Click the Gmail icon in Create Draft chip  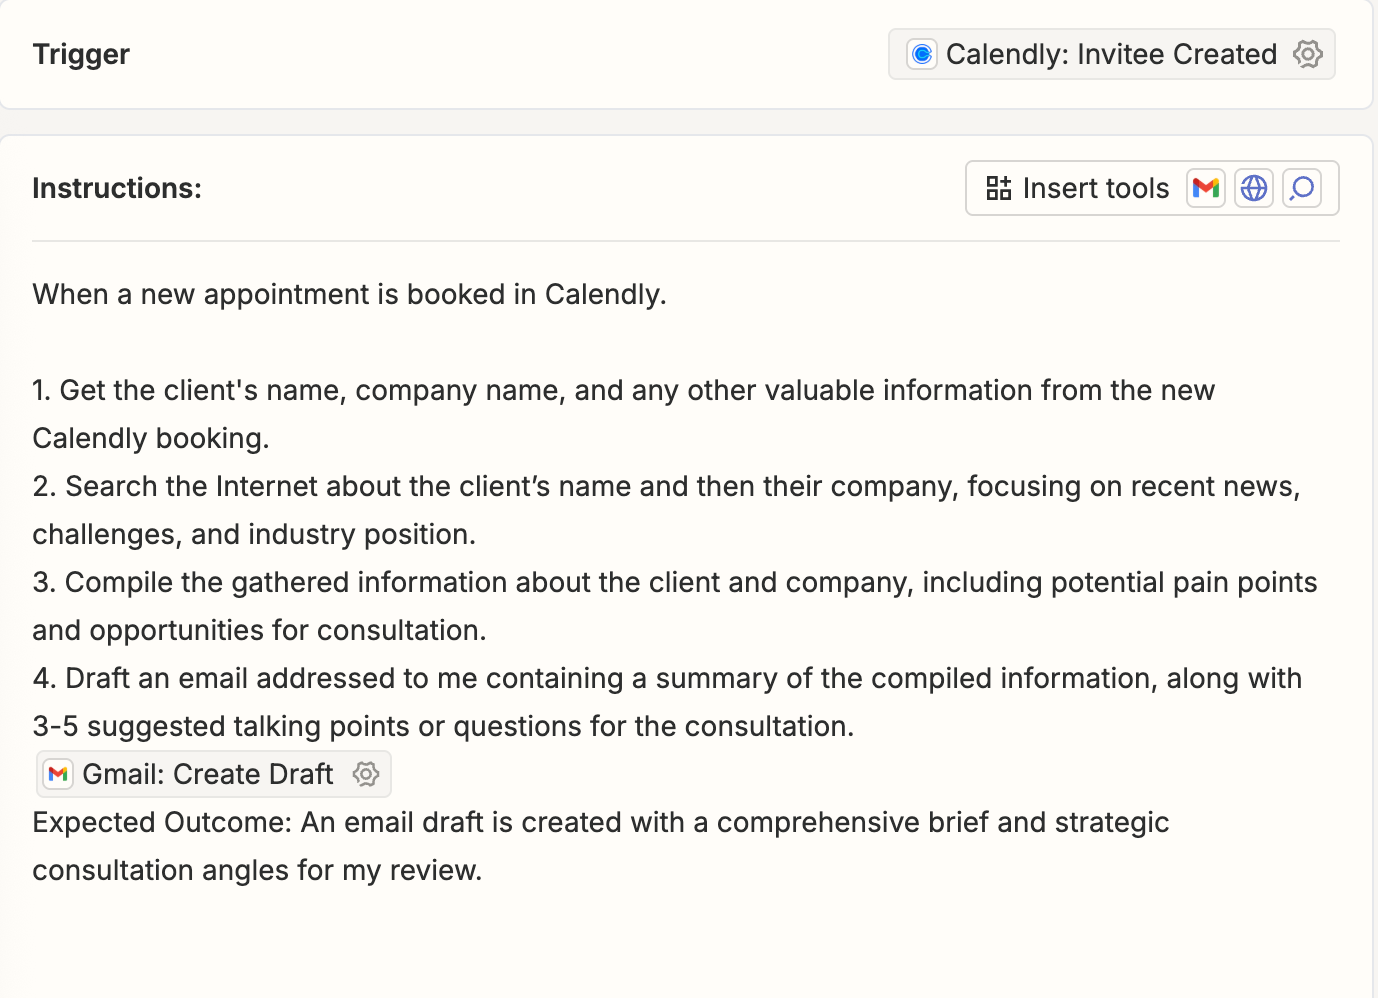coord(58,774)
